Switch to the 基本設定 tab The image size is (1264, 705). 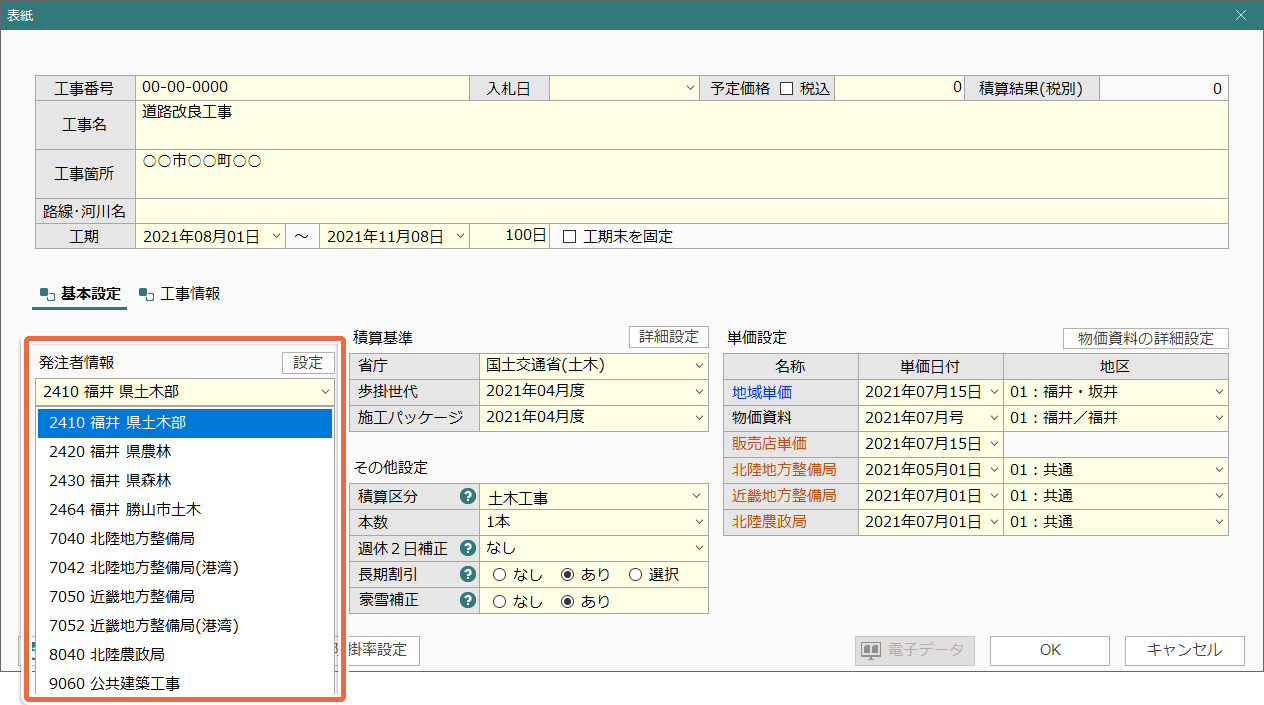(81, 294)
